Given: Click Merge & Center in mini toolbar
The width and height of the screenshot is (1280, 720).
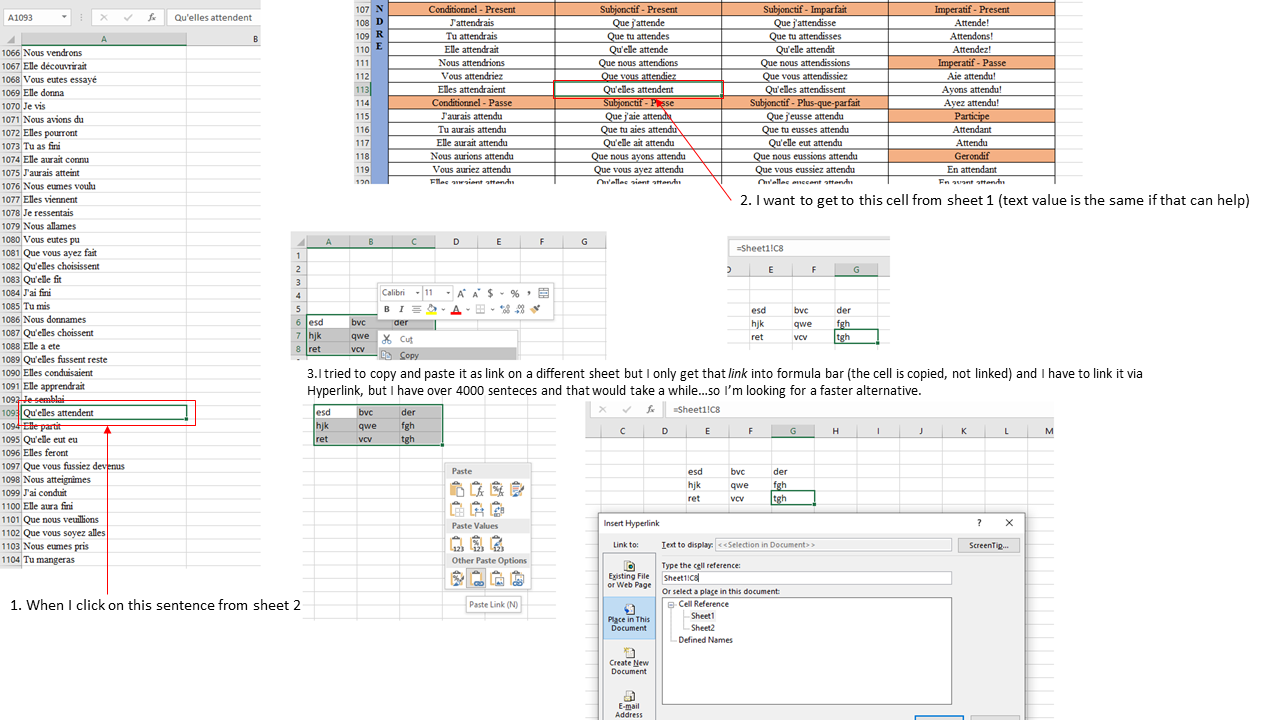Looking at the screenshot, I should pos(544,293).
